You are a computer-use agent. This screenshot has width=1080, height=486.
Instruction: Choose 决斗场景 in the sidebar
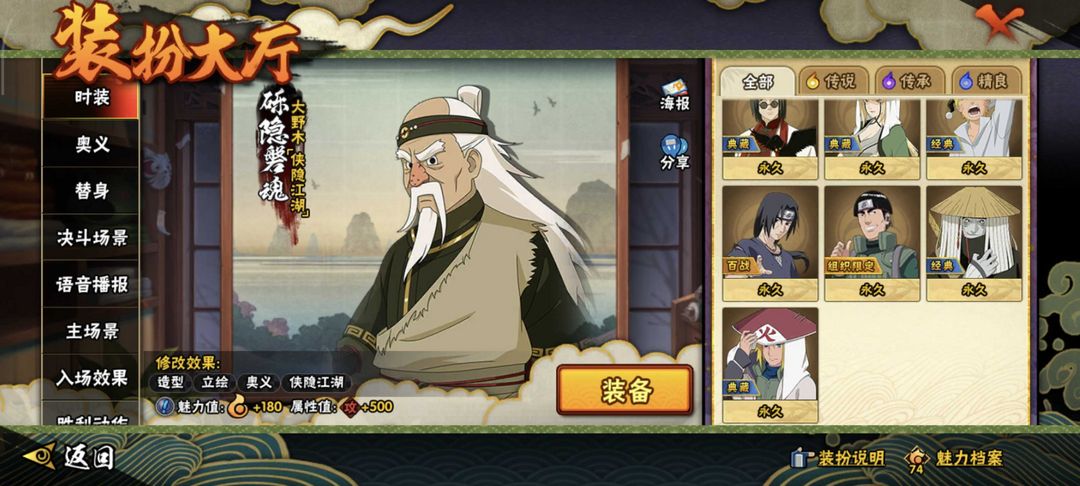[x=91, y=237]
